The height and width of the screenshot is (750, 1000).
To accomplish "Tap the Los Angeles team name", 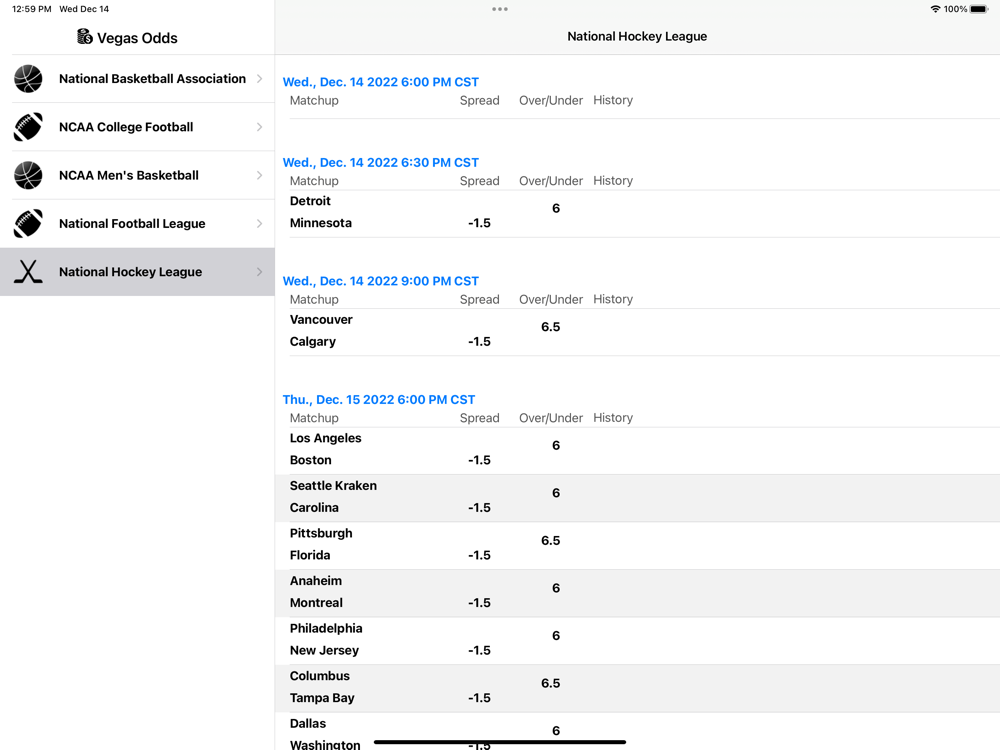I will (325, 438).
